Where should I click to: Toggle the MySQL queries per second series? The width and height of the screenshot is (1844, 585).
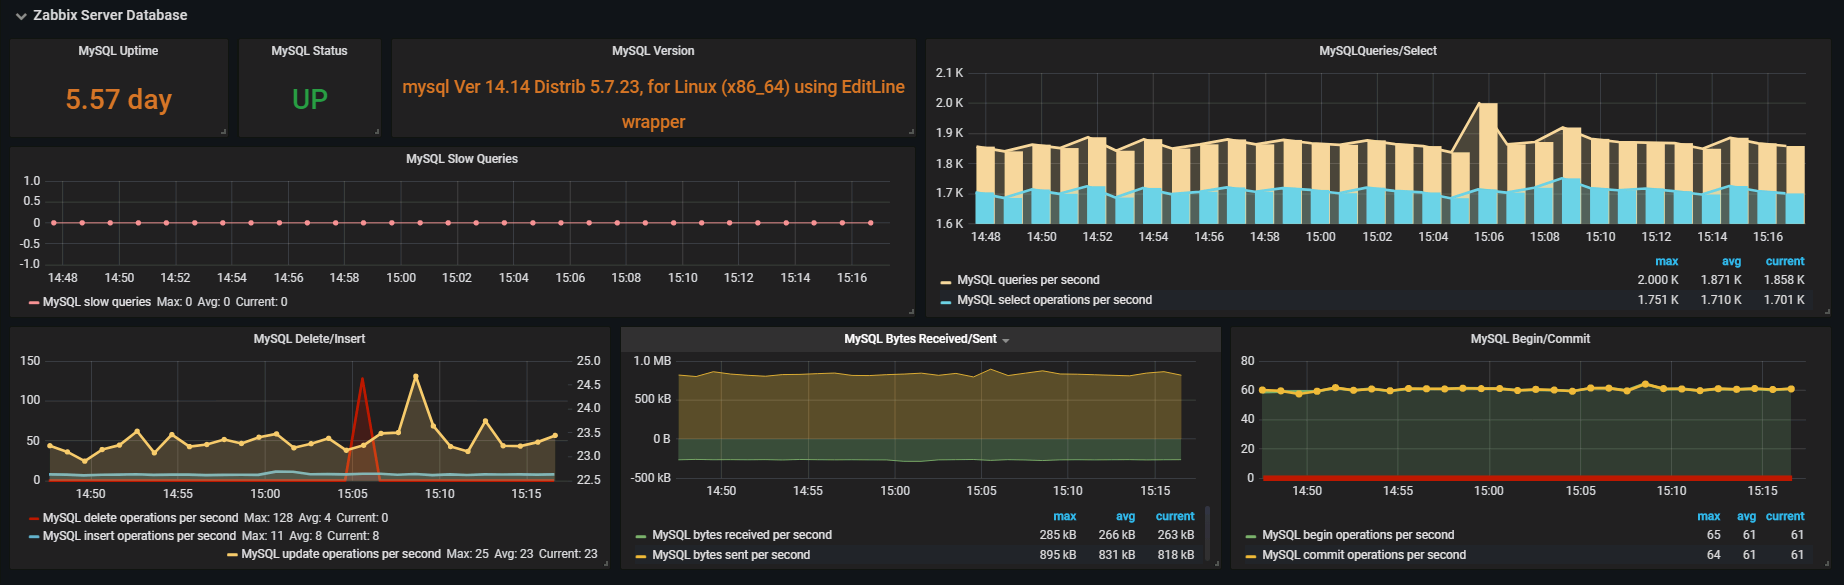(1027, 280)
